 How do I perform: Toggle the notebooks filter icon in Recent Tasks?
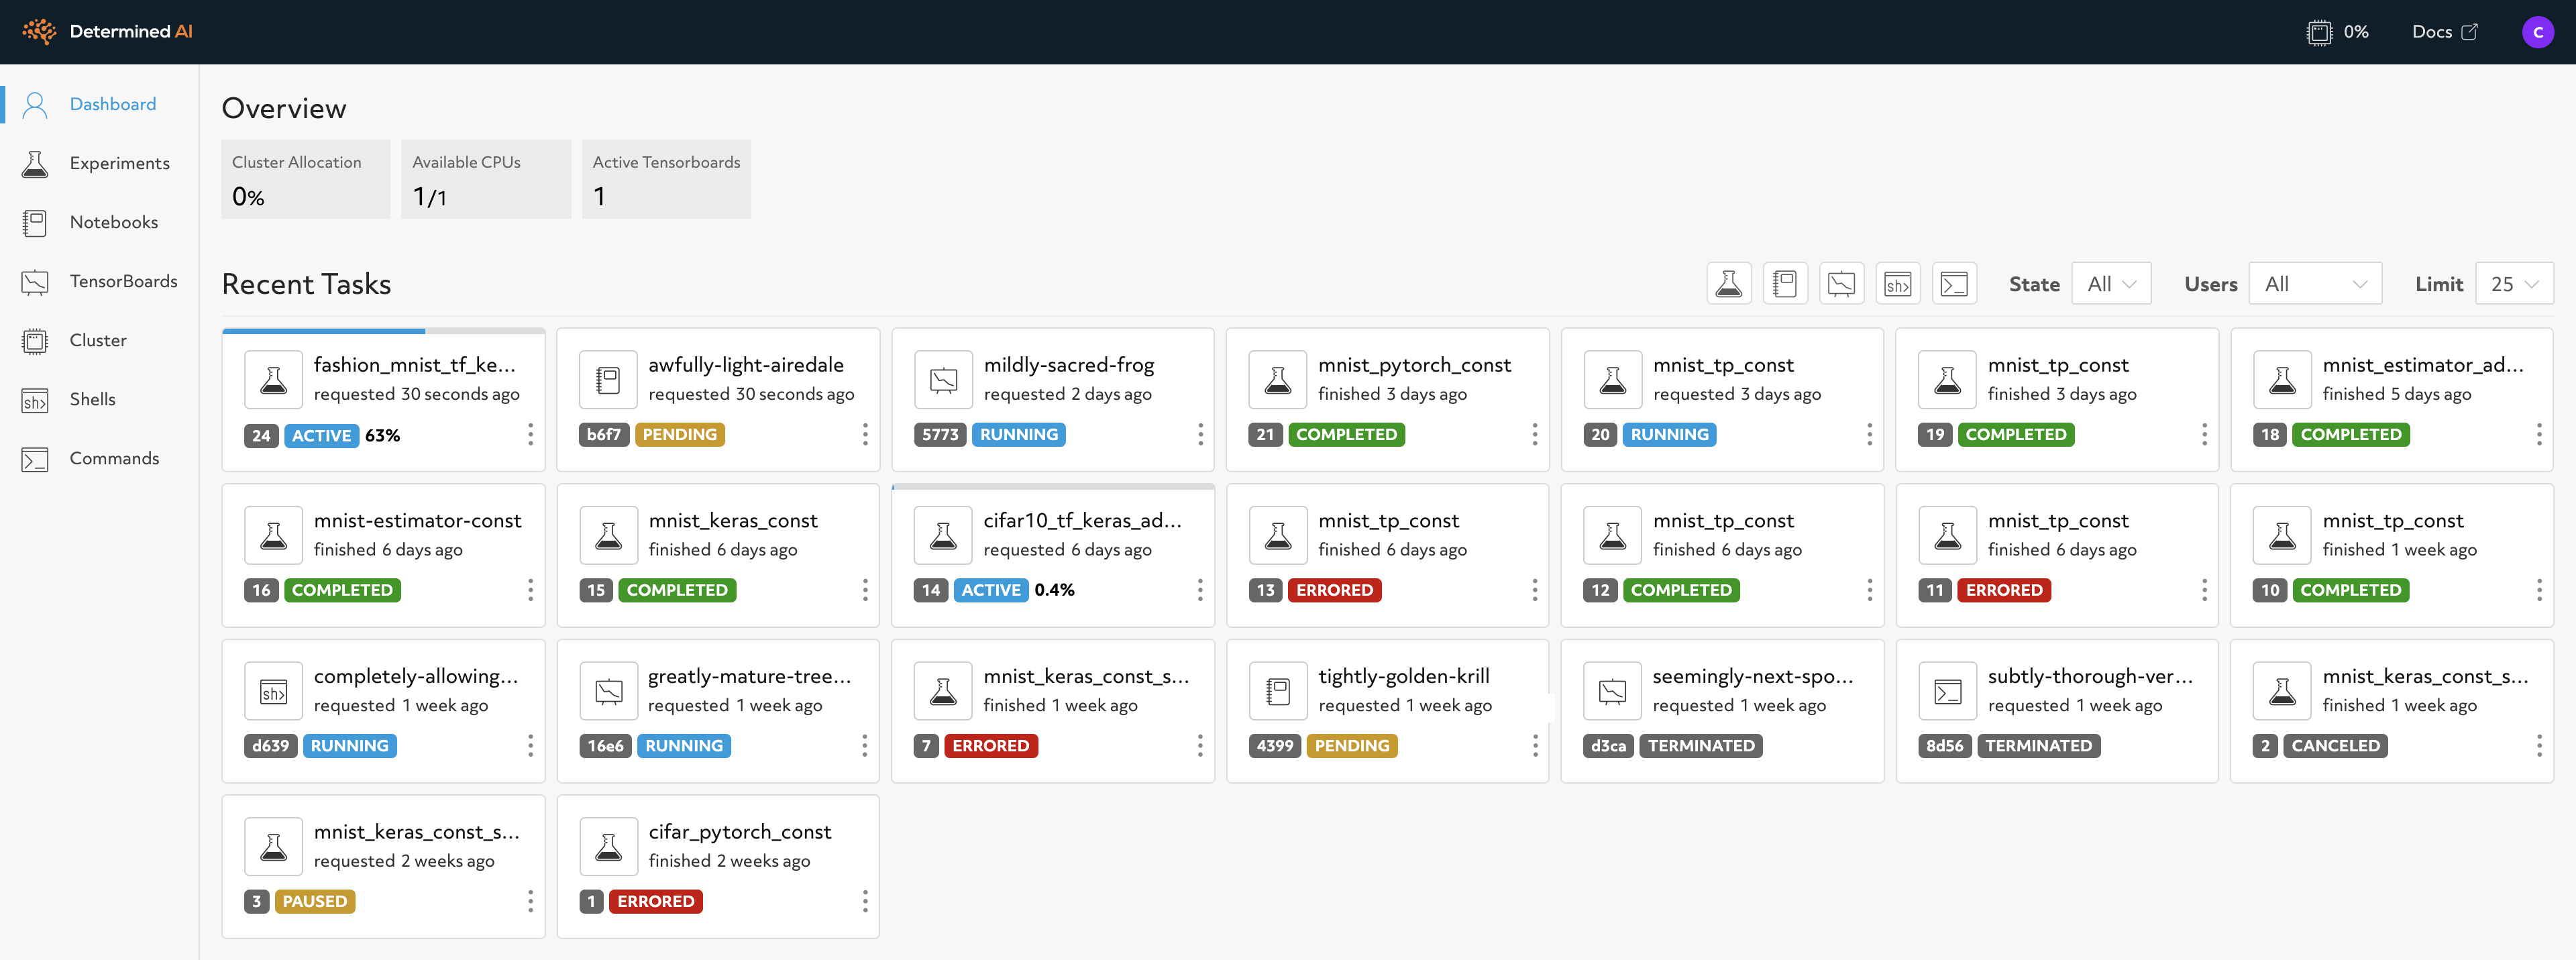(x=1785, y=284)
